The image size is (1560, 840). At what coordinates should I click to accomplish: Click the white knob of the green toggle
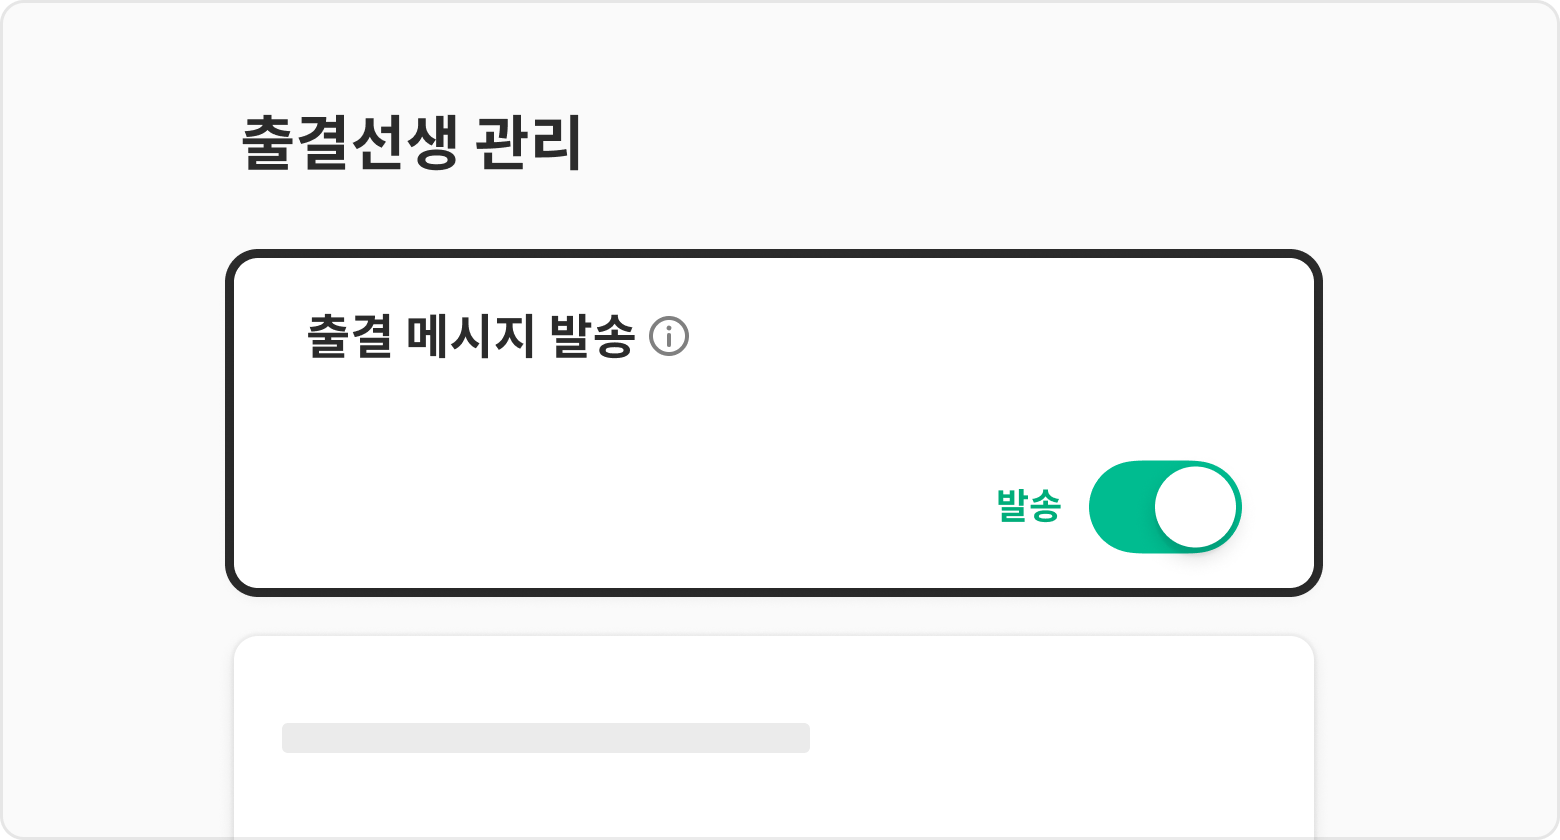click(x=1196, y=507)
